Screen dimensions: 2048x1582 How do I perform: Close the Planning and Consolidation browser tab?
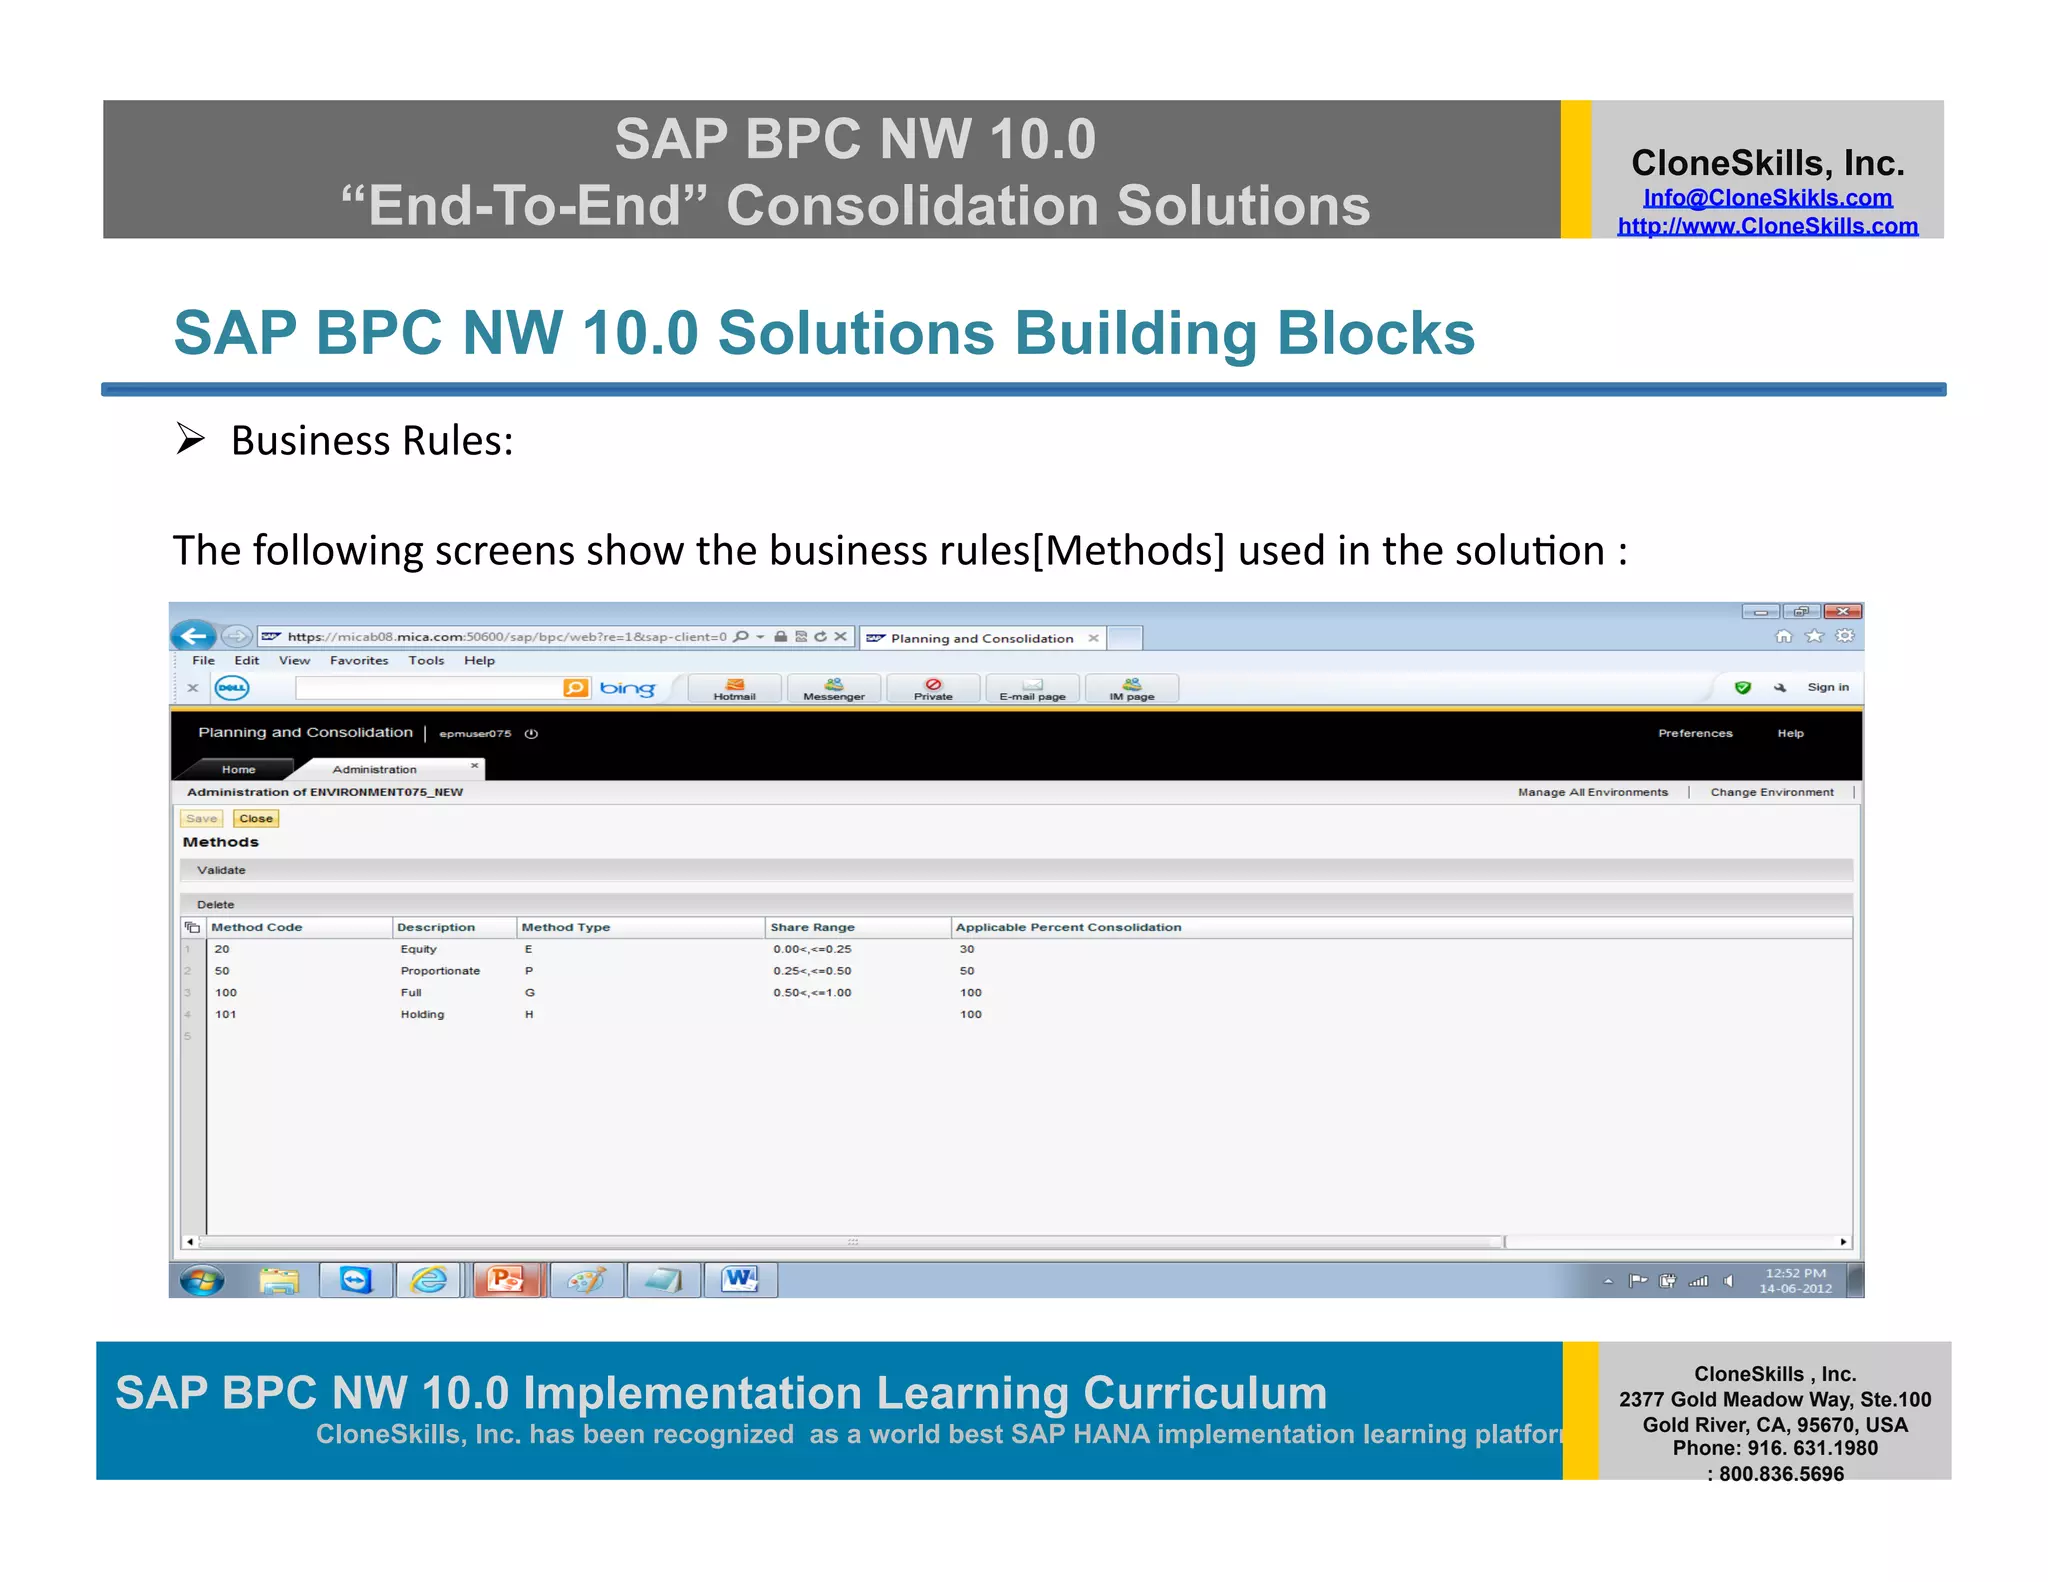tap(1093, 638)
